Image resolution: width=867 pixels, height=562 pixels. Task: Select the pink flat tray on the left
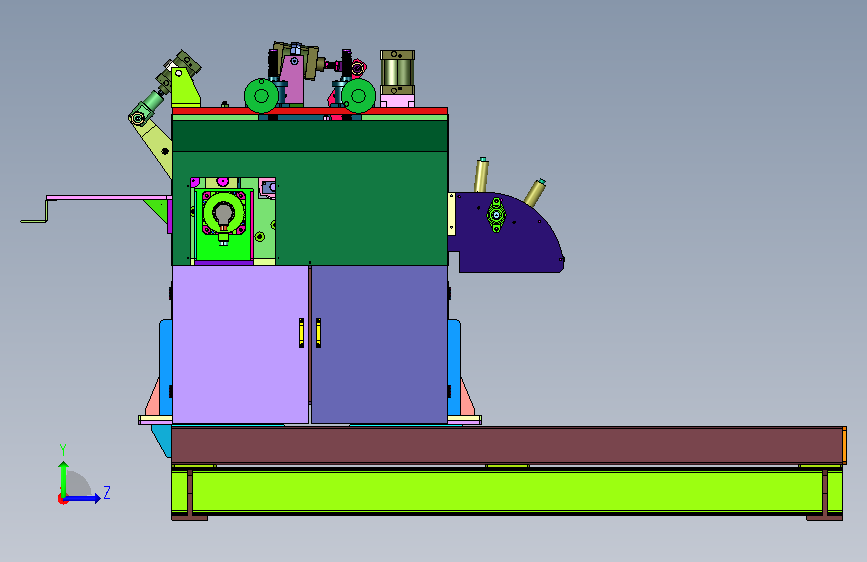(x=108, y=197)
